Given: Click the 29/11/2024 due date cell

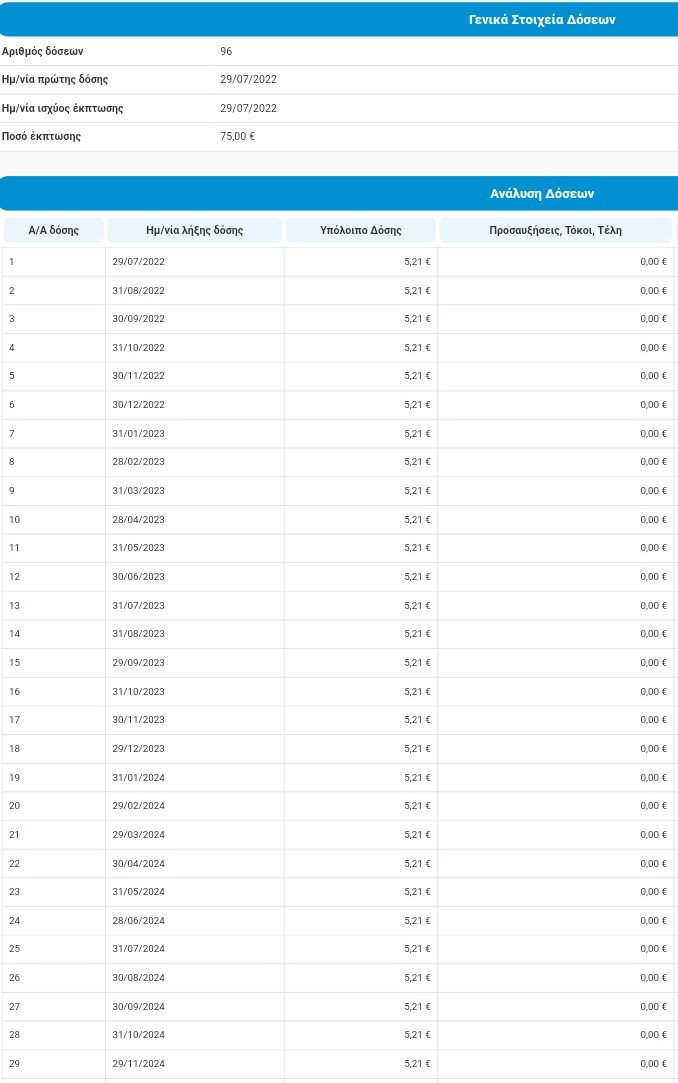Looking at the screenshot, I should [138, 1063].
